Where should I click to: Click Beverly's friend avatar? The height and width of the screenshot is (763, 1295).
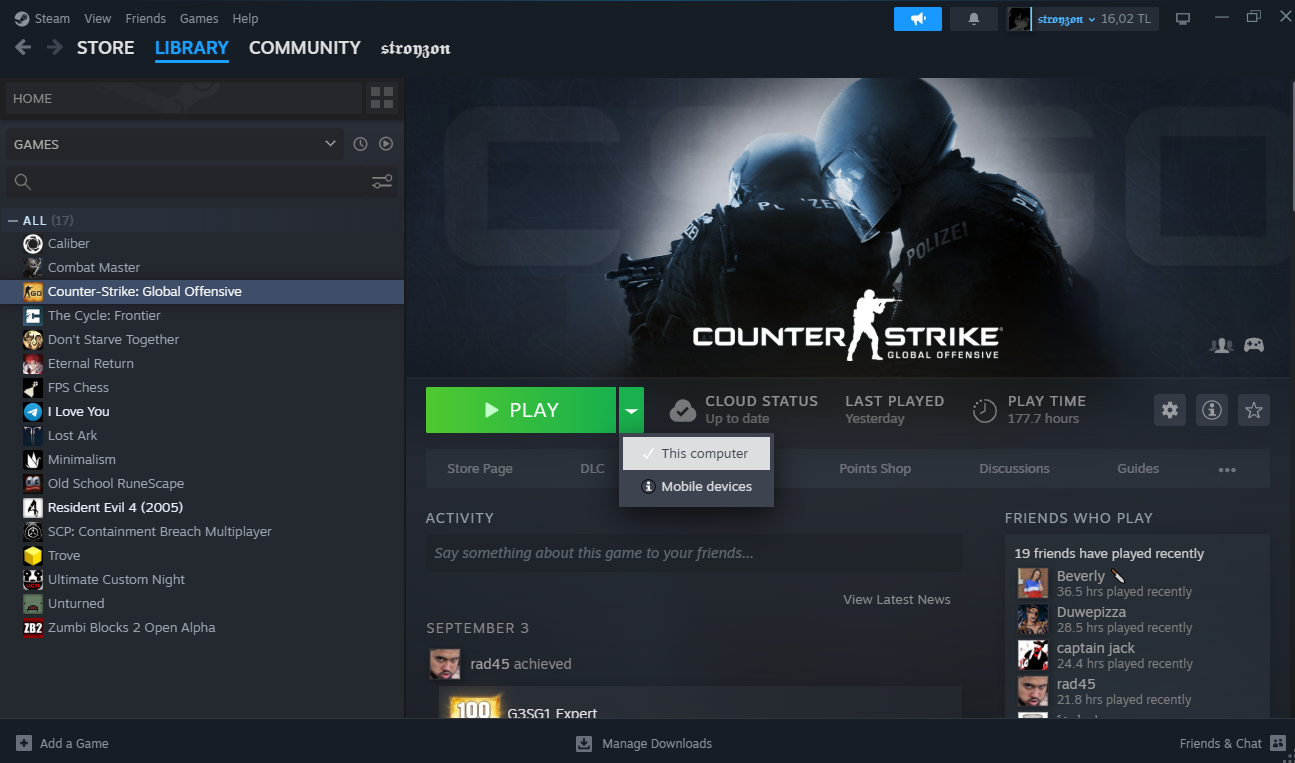point(1033,583)
